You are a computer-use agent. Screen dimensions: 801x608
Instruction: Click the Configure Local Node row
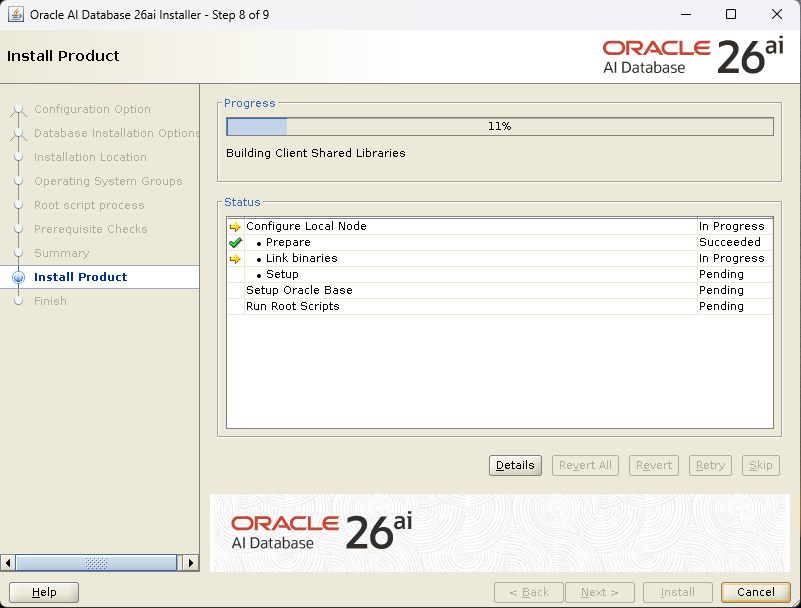(500, 226)
